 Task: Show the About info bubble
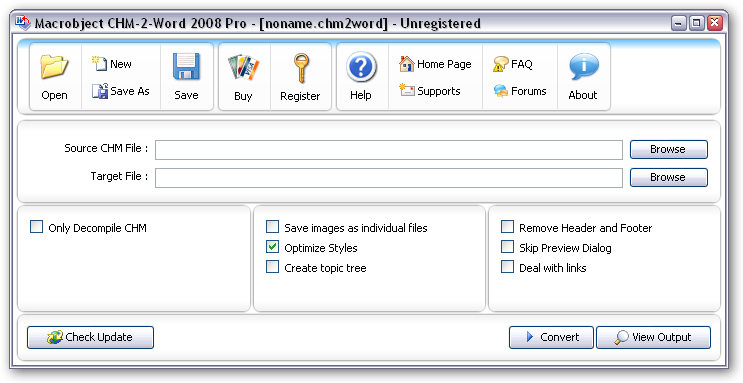pos(583,66)
